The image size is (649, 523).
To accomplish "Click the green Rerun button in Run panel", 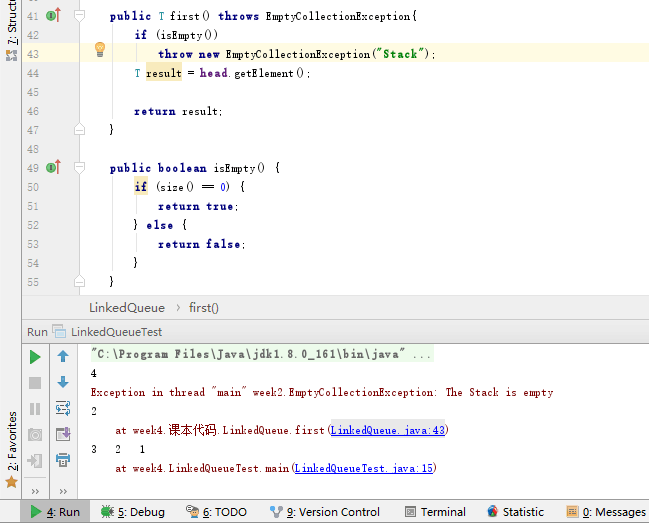I will coord(35,357).
